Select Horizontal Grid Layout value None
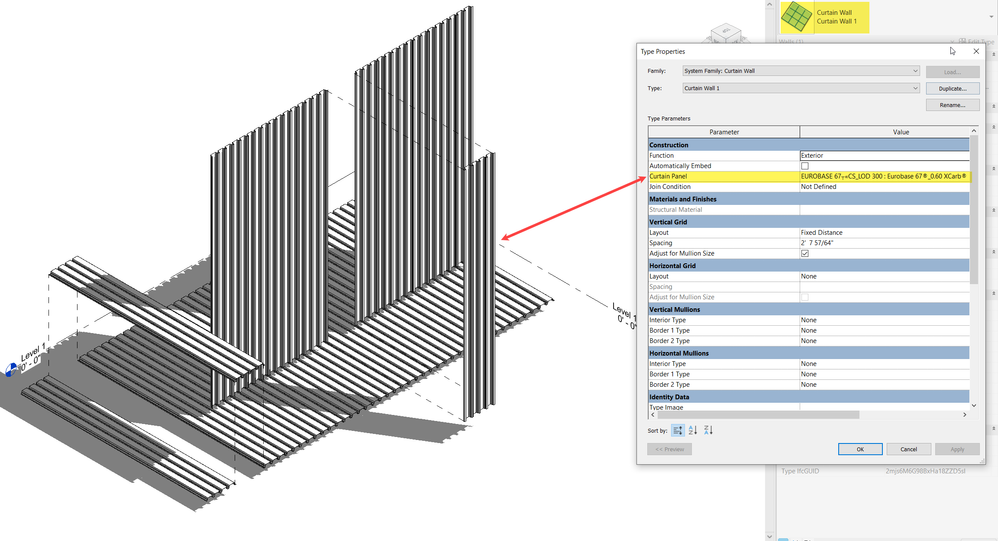The height and width of the screenshot is (541, 998). click(x=885, y=276)
